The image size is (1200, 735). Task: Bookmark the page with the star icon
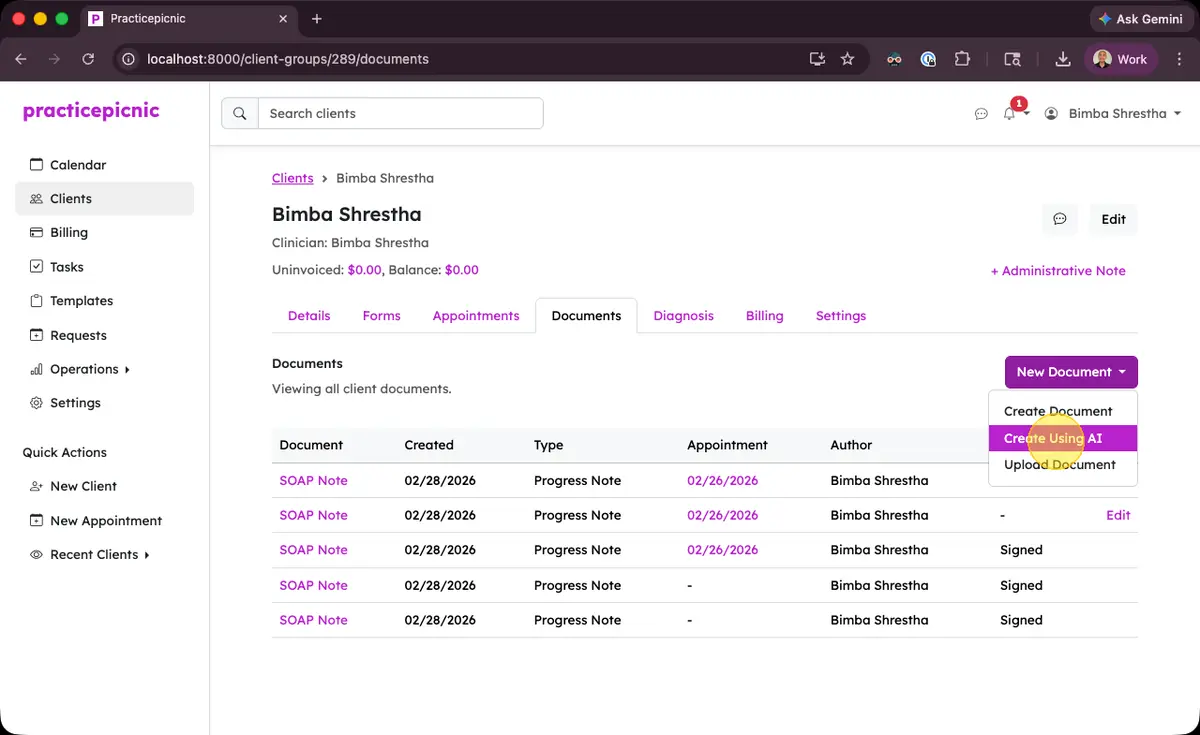(x=847, y=59)
